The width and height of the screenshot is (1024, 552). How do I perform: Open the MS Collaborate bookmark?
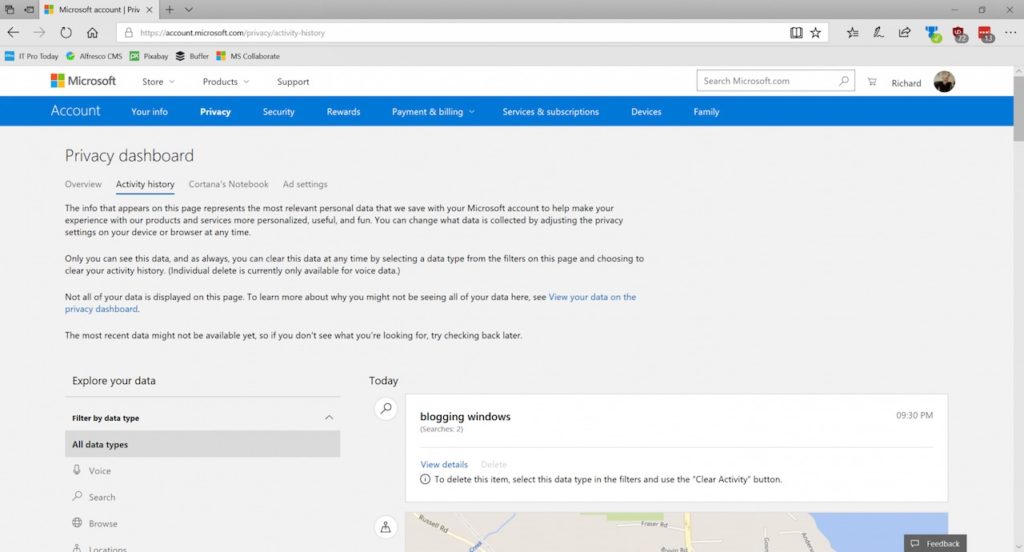pyautogui.click(x=248, y=56)
